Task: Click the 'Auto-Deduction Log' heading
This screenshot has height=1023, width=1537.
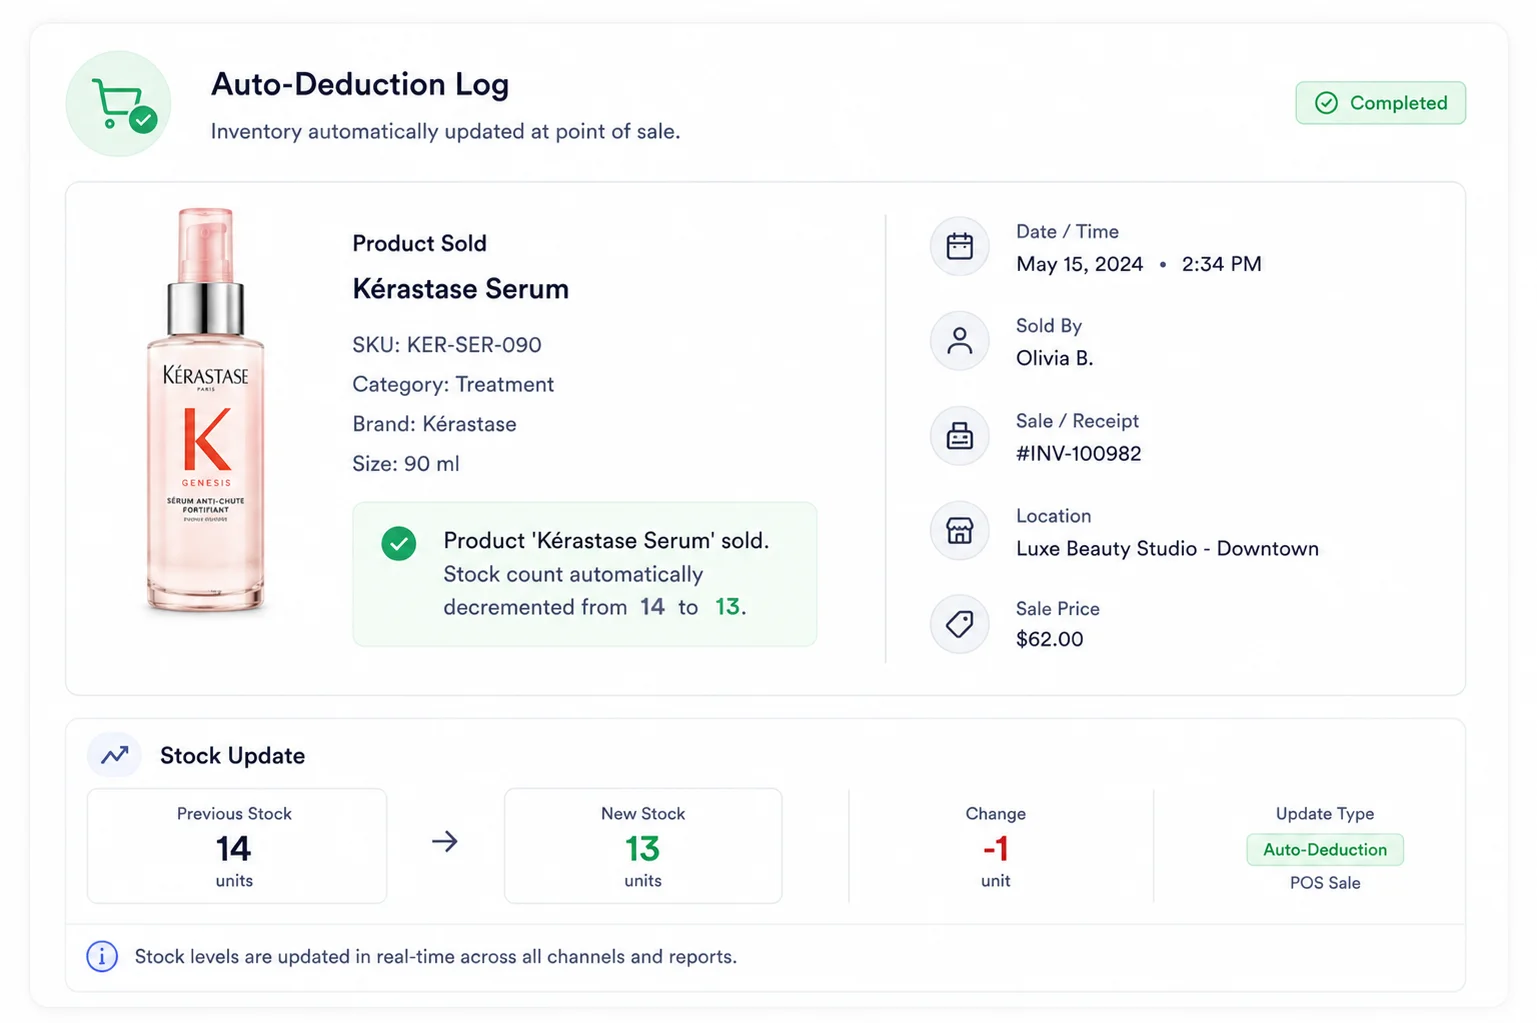Action: tap(360, 84)
